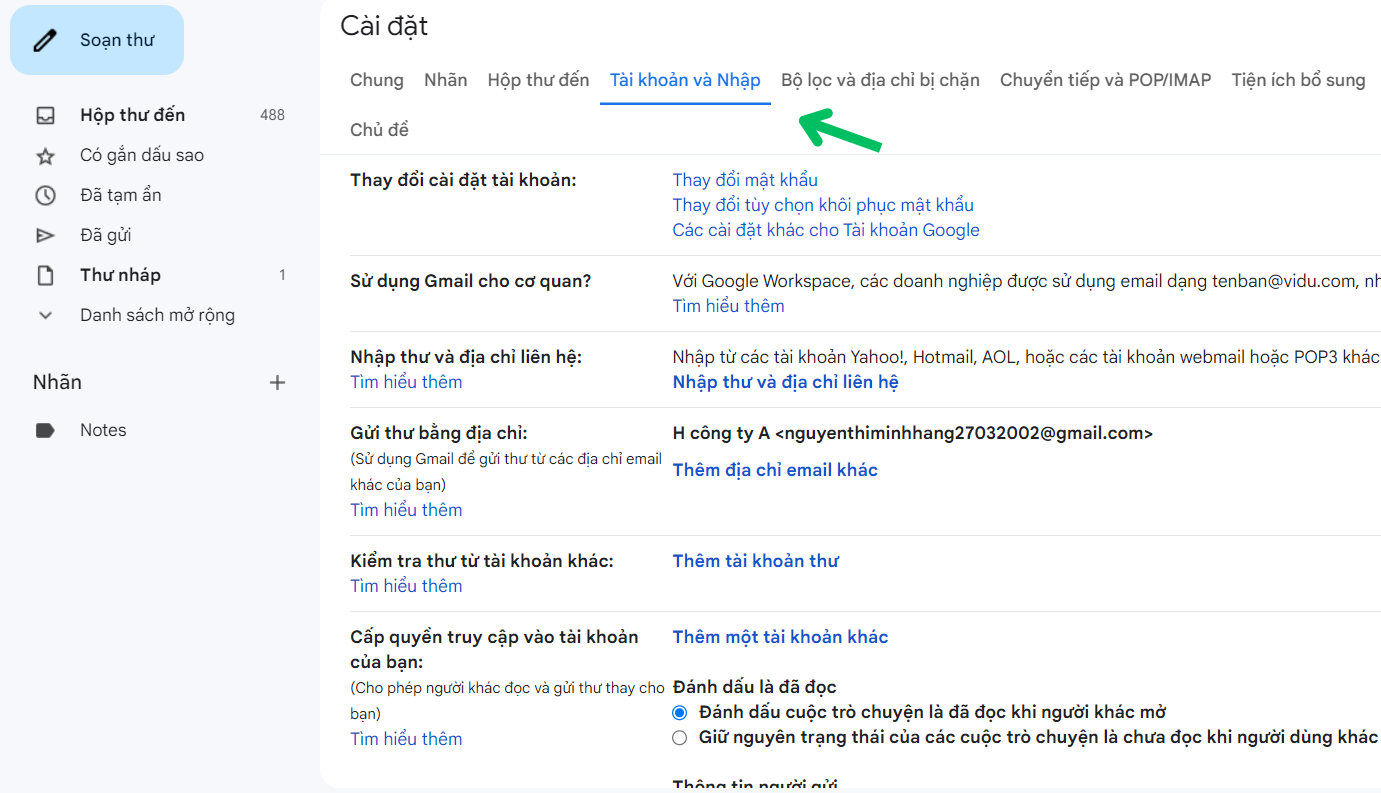Click the Drafts document icon
The image size is (1381, 793).
pos(45,275)
